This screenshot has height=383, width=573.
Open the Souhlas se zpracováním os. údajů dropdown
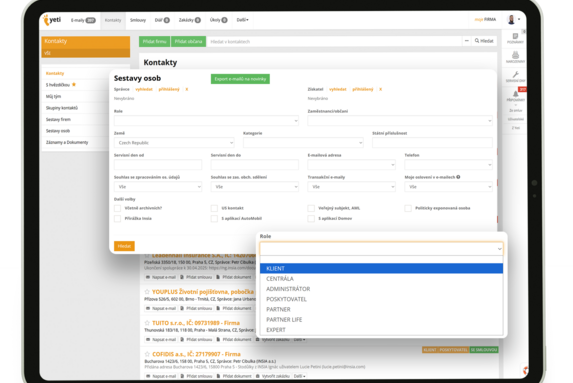tap(158, 187)
